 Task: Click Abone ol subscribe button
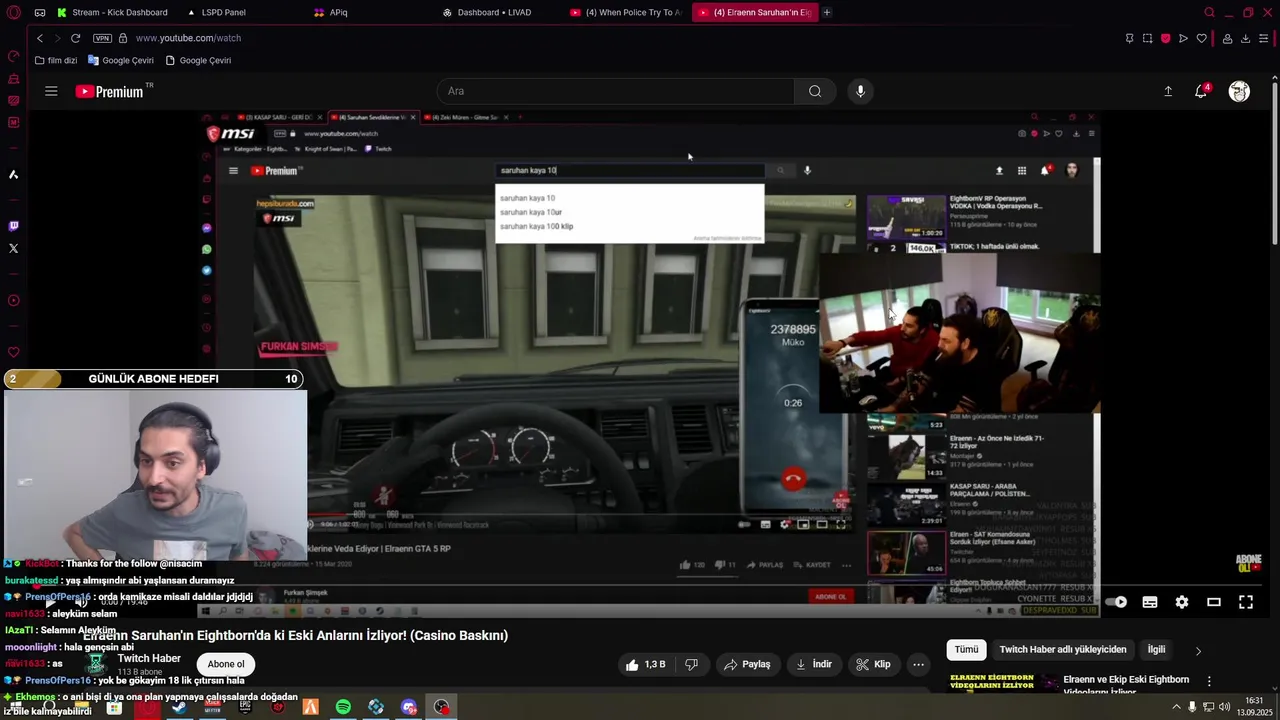226,664
